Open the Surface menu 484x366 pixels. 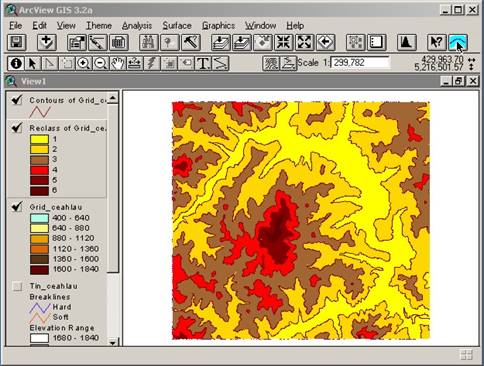pyautogui.click(x=177, y=26)
